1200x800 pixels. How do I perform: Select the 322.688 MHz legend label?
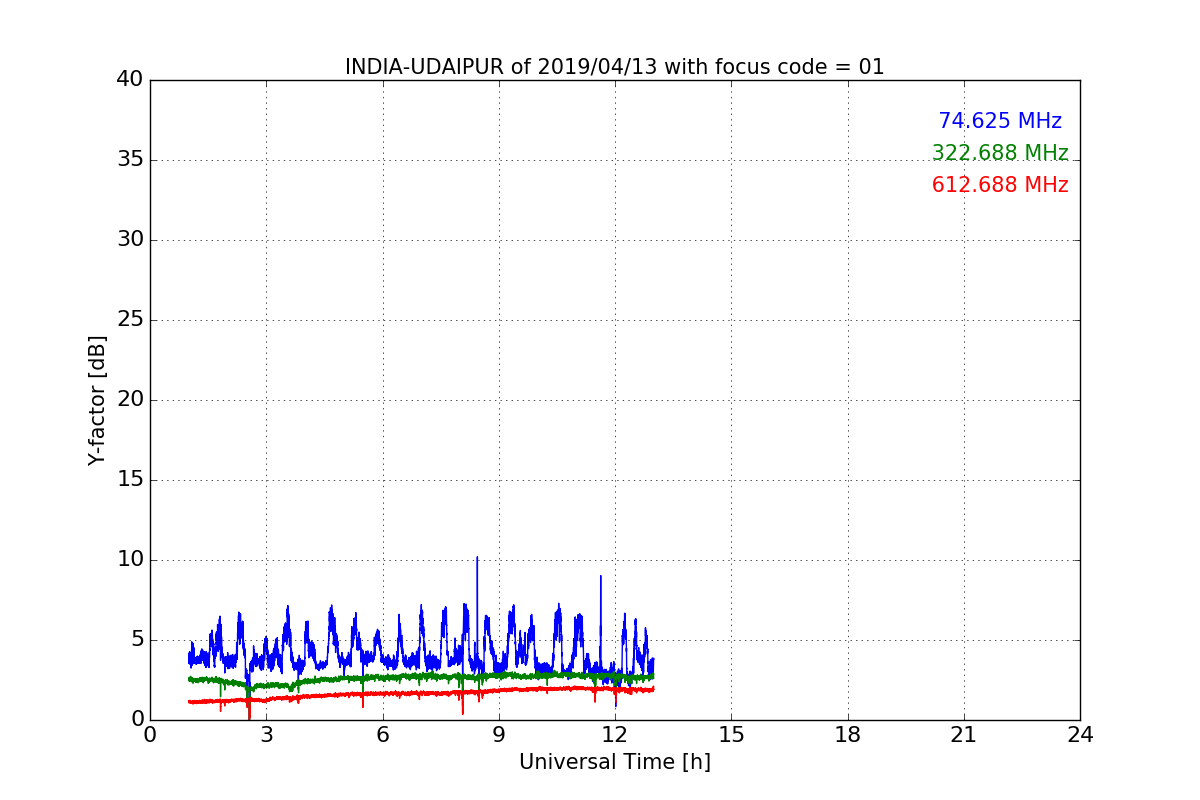(1000, 153)
